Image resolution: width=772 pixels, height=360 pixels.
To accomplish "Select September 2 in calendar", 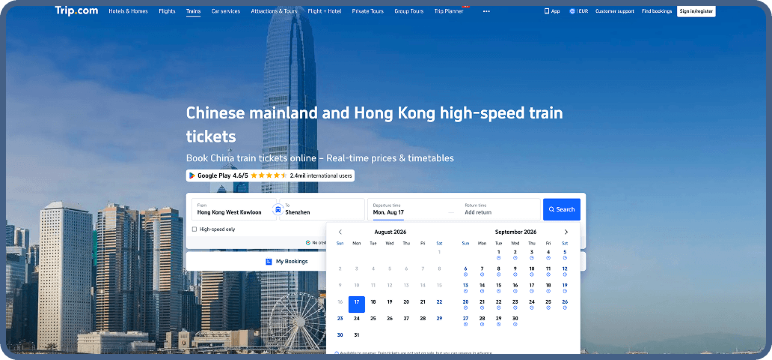I will click(x=515, y=254).
